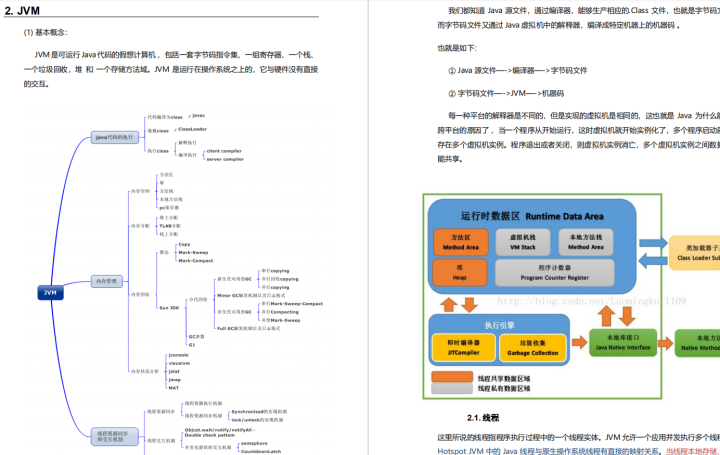Click the "pc寄存器" leaf text
720x455 pixels.
(x=169, y=208)
